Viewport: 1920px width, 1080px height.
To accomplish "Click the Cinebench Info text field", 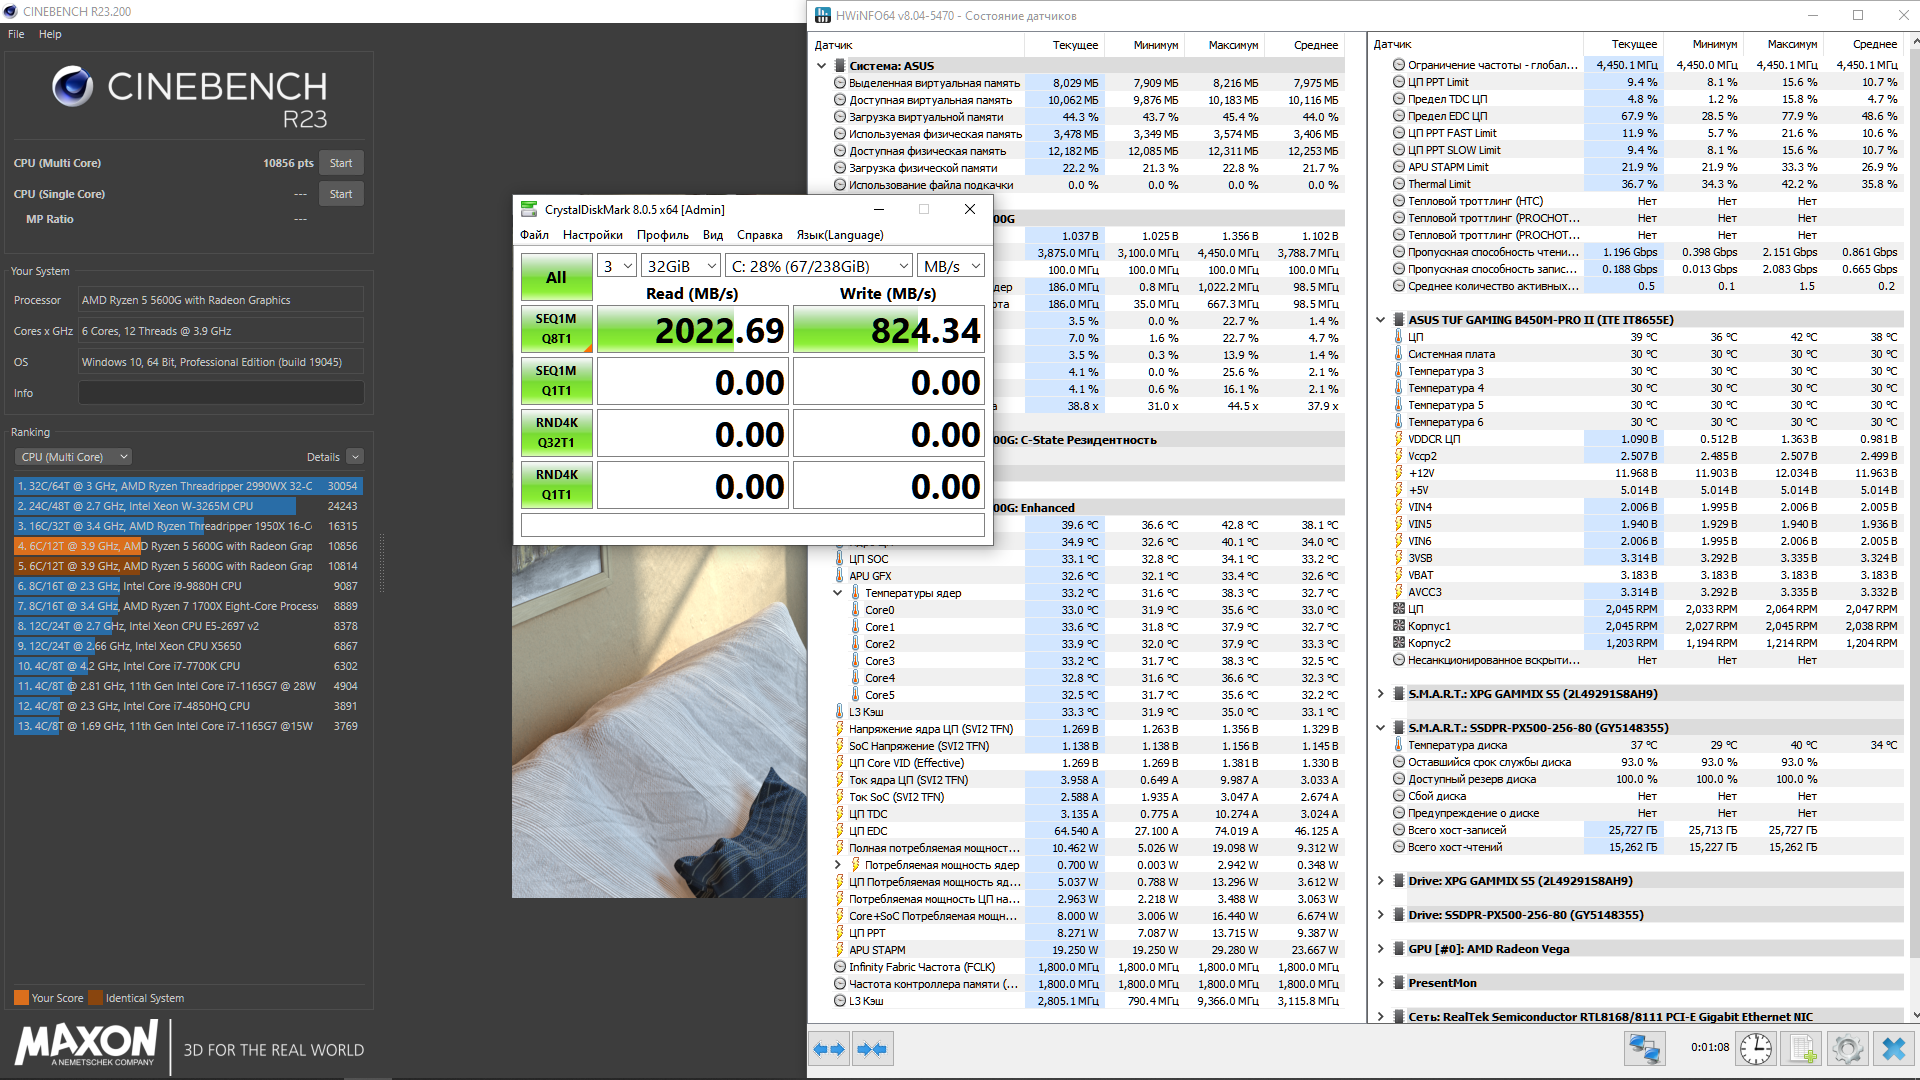I will point(221,393).
